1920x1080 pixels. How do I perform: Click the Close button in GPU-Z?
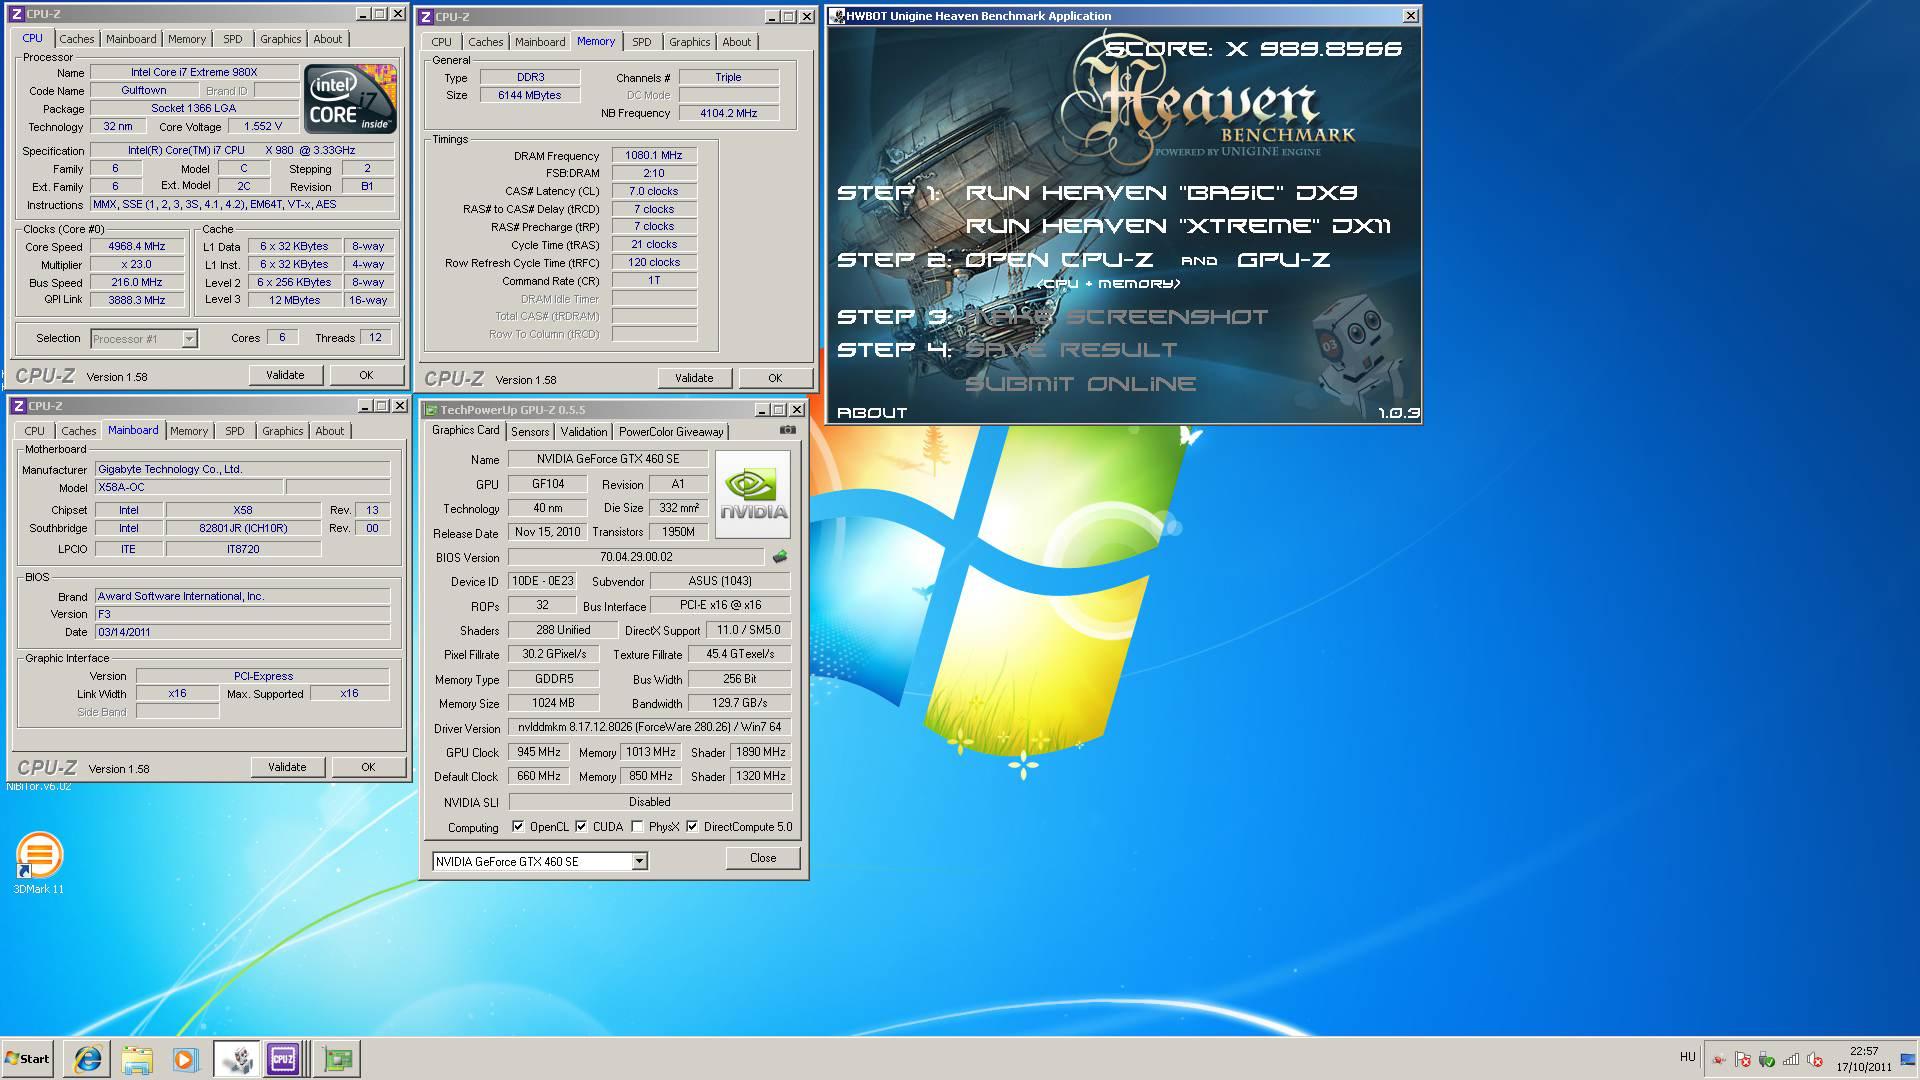(x=763, y=858)
